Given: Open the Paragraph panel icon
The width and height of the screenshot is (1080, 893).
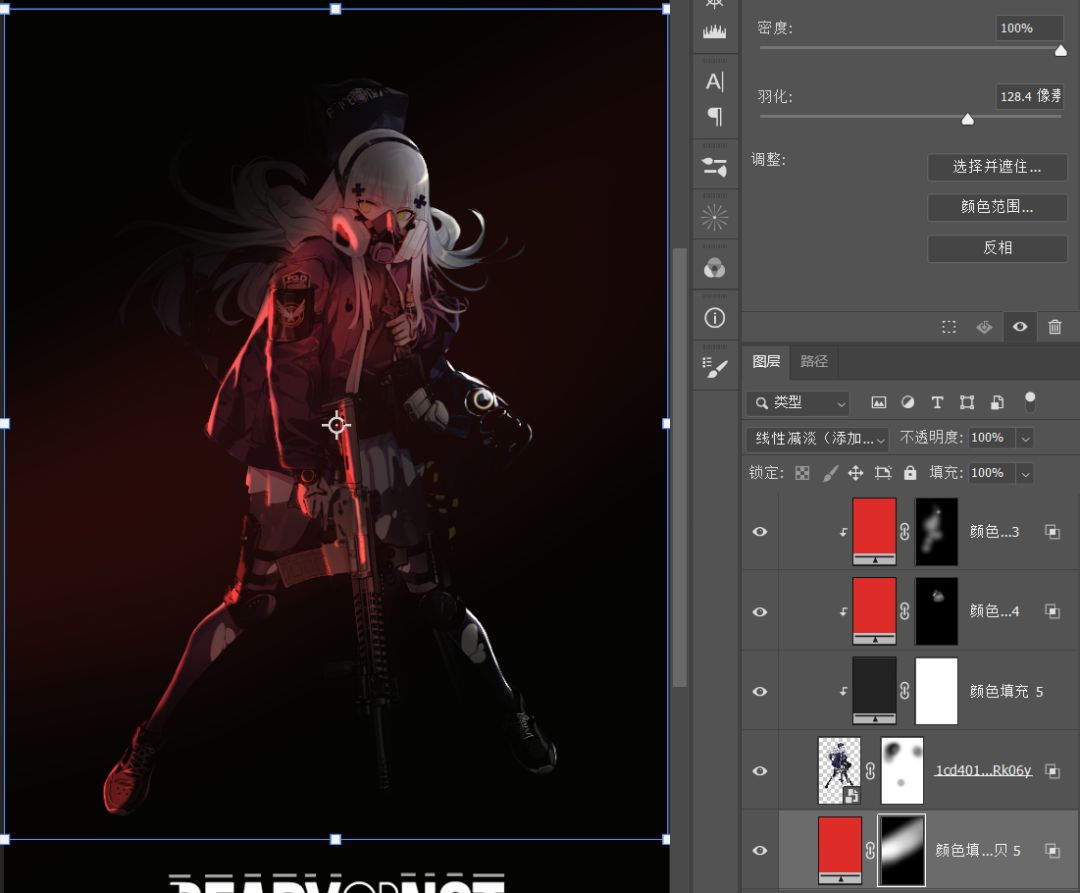Looking at the screenshot, I should coord(715,116).
